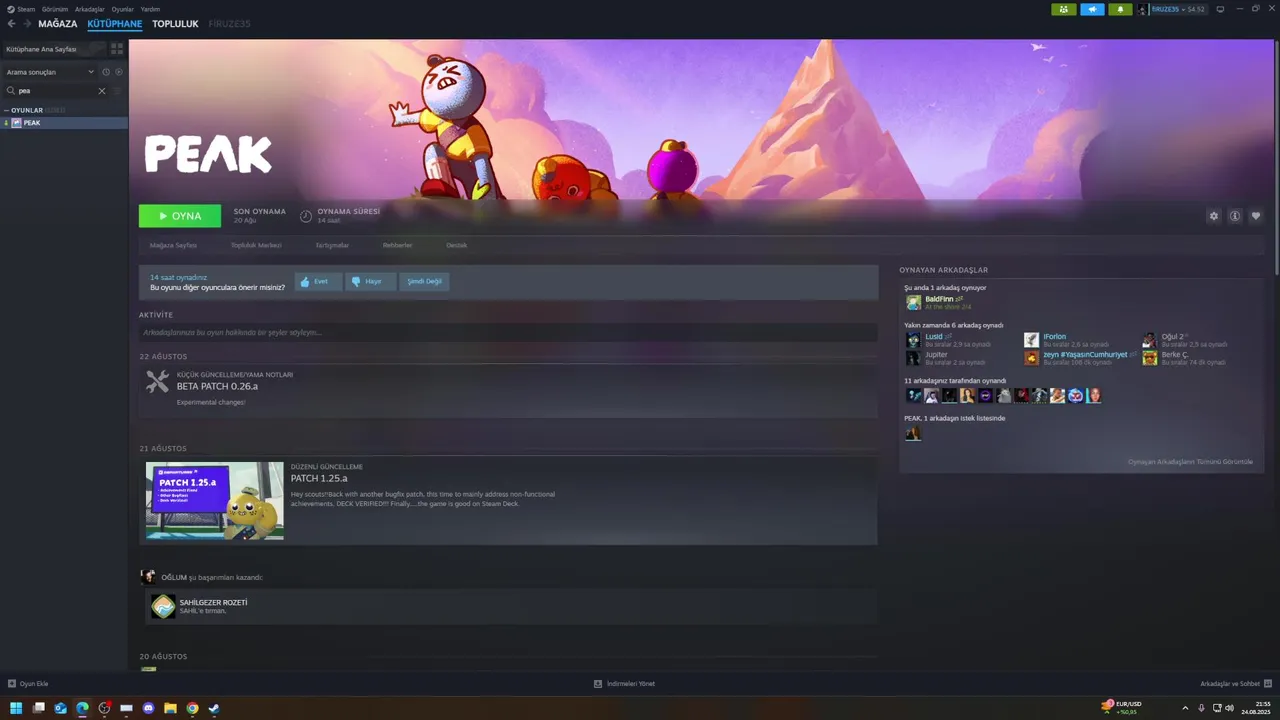Open the collections grid view icon
Viewport: 1280px width, 720px height.
point(117,48)
